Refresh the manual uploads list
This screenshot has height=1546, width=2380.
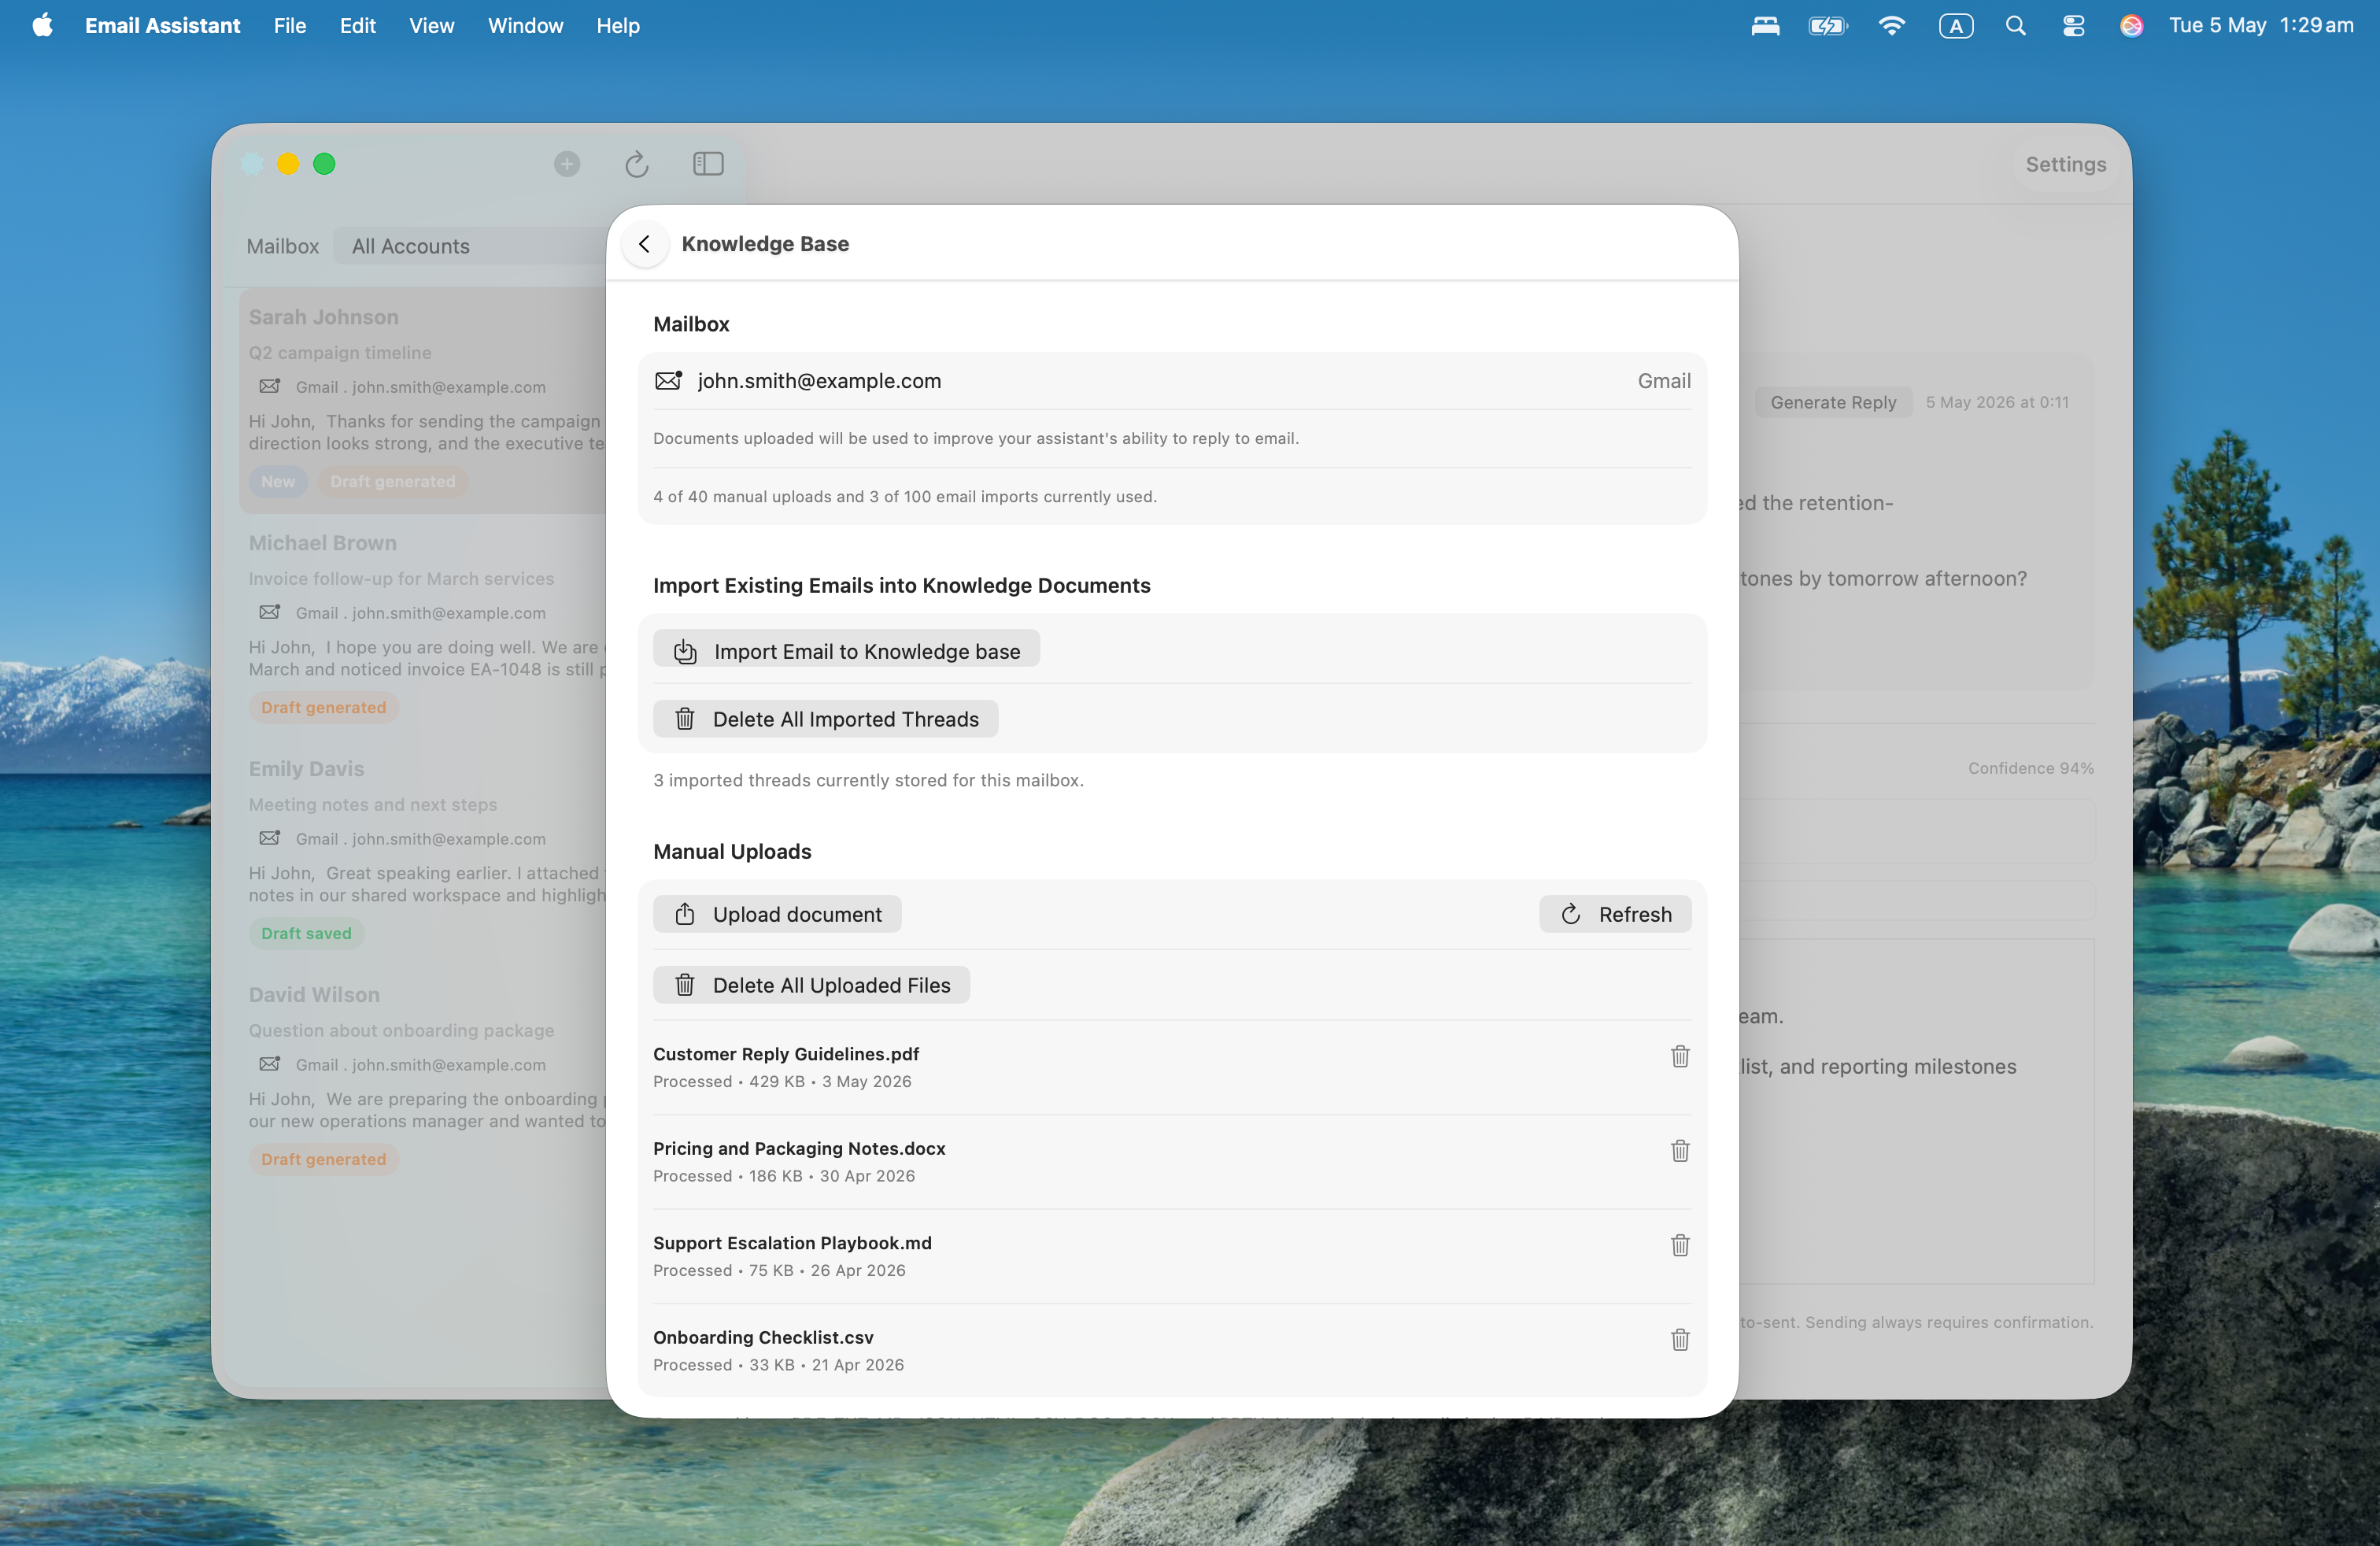click(x=1615, y=914)
